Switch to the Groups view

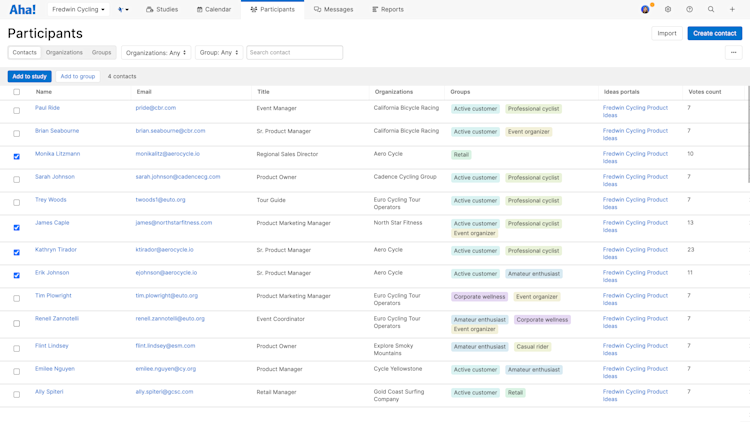pos(101,53)
